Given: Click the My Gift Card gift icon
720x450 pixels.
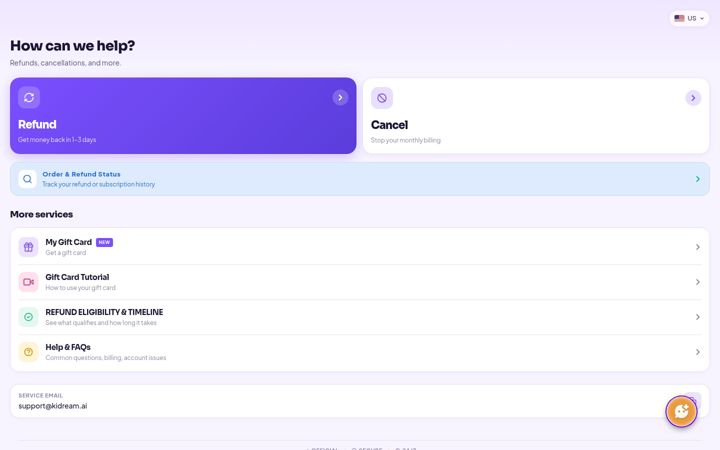Looking at the screenshot, I should 28,247.
